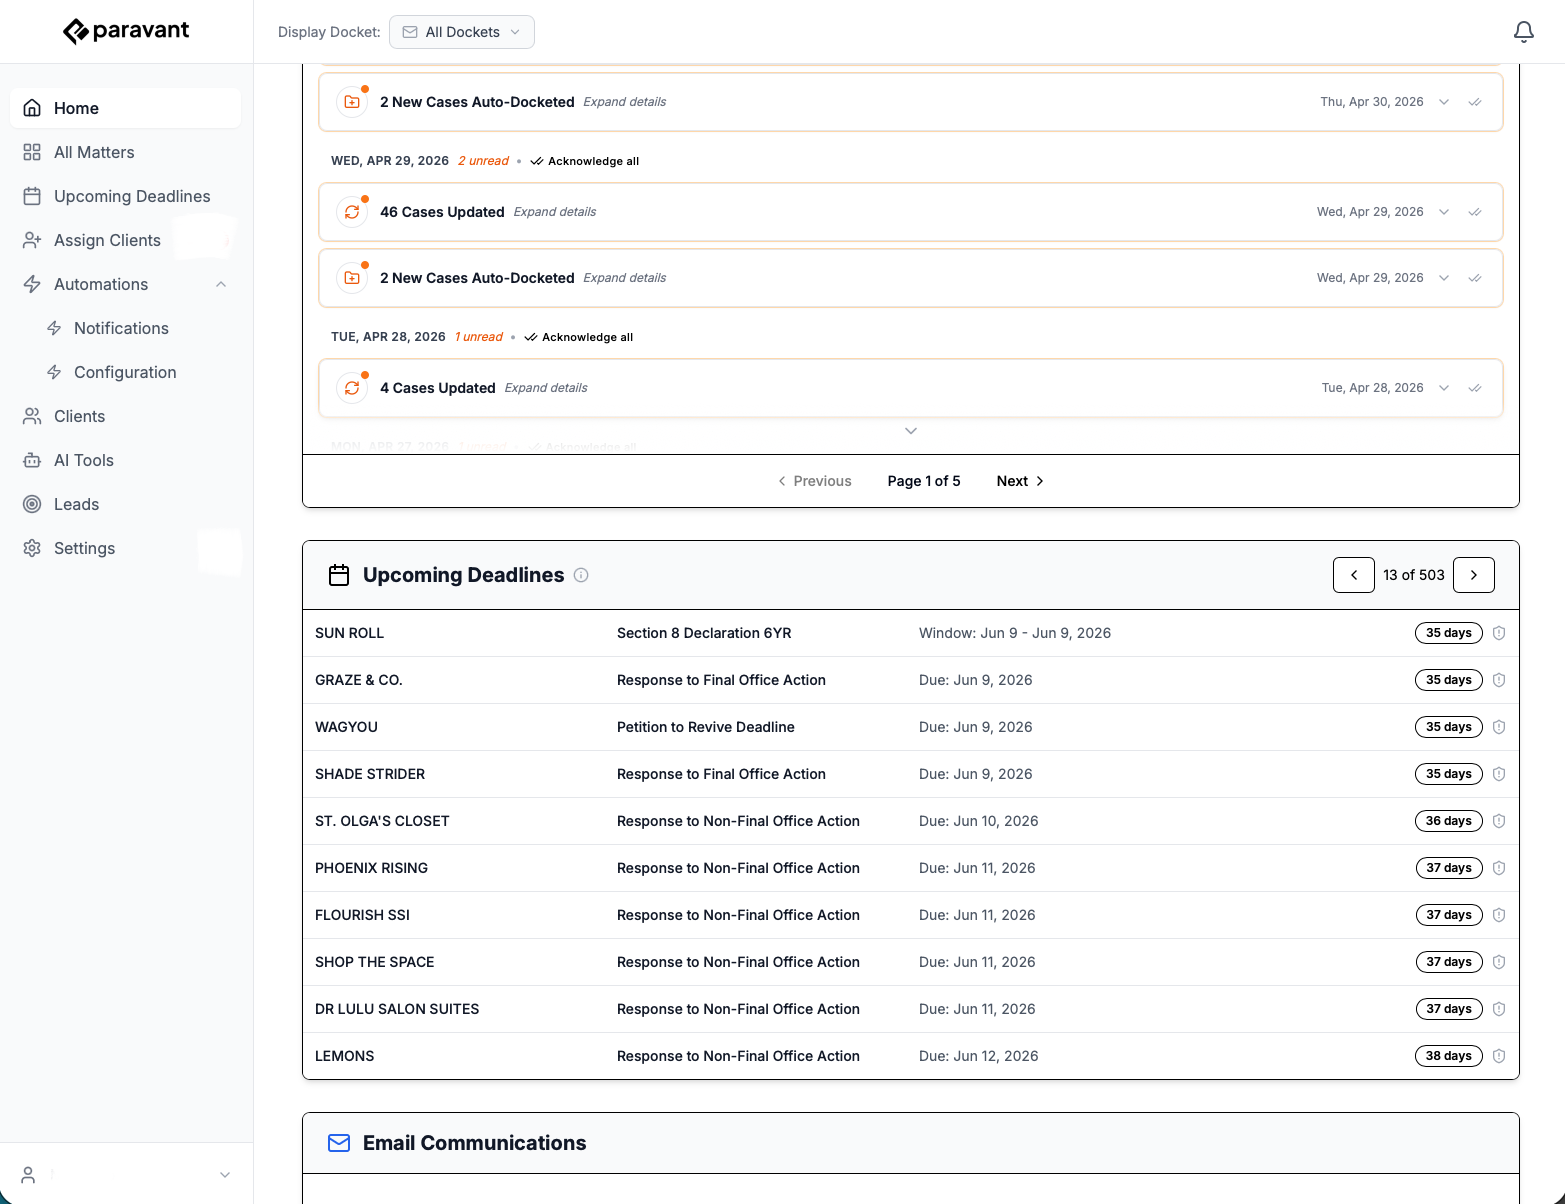
Task: Expand chevron on Apr 30 Auto-Docketed card
Action: [1444, 102]
